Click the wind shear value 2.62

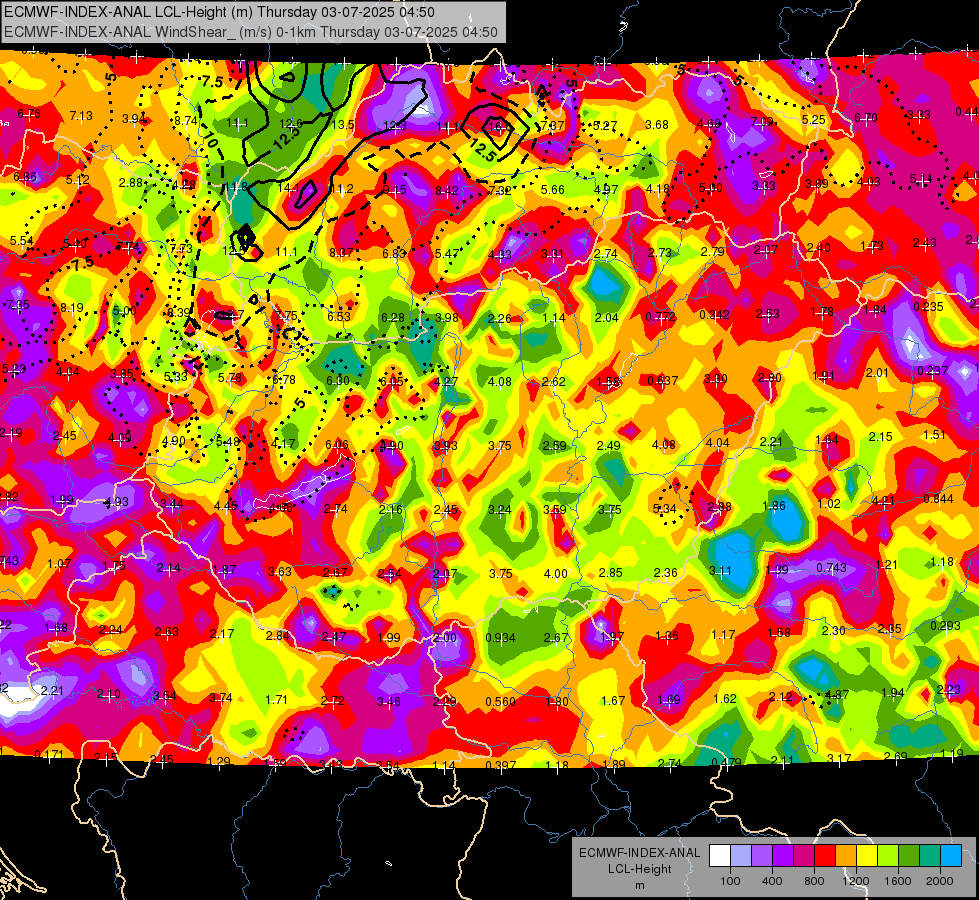click(554, 382)
